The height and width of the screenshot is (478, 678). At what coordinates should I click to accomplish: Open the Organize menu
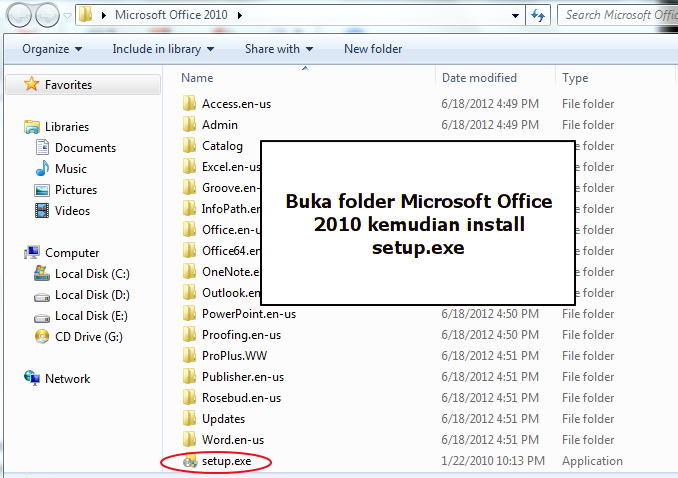click(x=52, y=49)
